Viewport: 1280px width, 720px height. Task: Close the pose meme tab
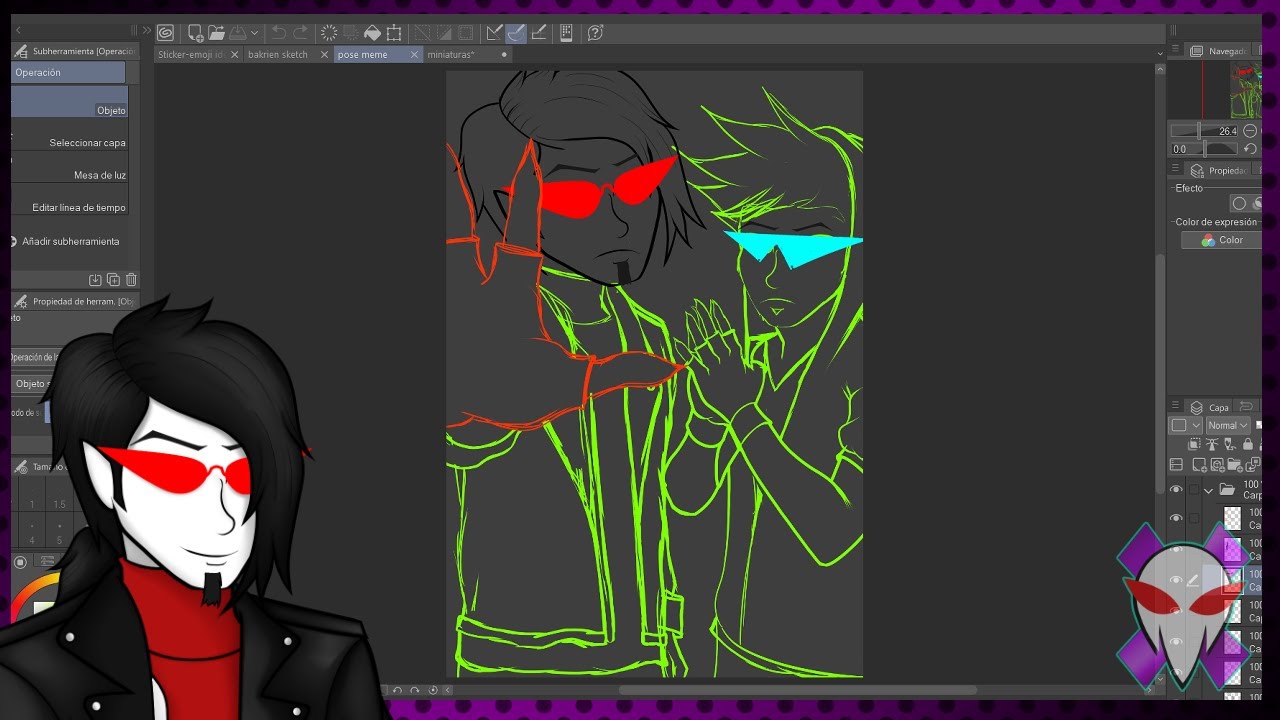[x=414, y=55]
